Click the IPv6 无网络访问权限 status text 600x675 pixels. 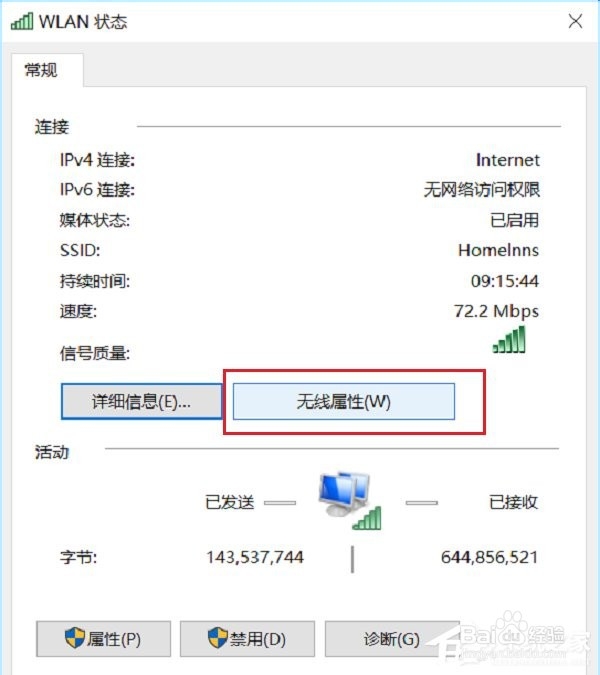point(482,190)
